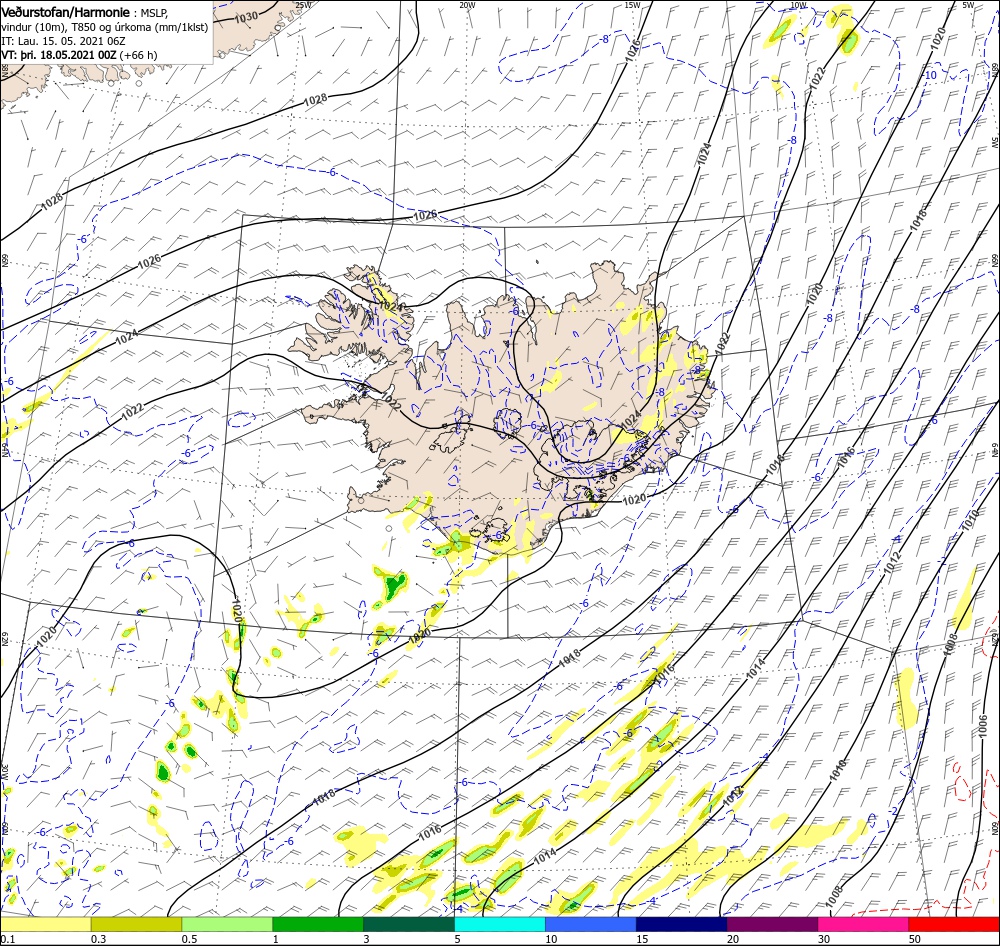Click the "0.5" legend scale value
The image size is (1000, 946).
point(189,939)
